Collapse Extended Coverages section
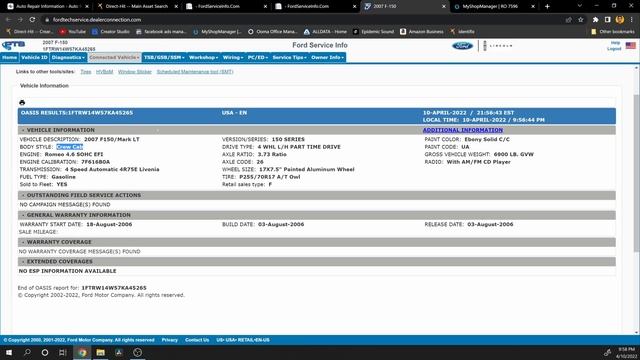 23,262
